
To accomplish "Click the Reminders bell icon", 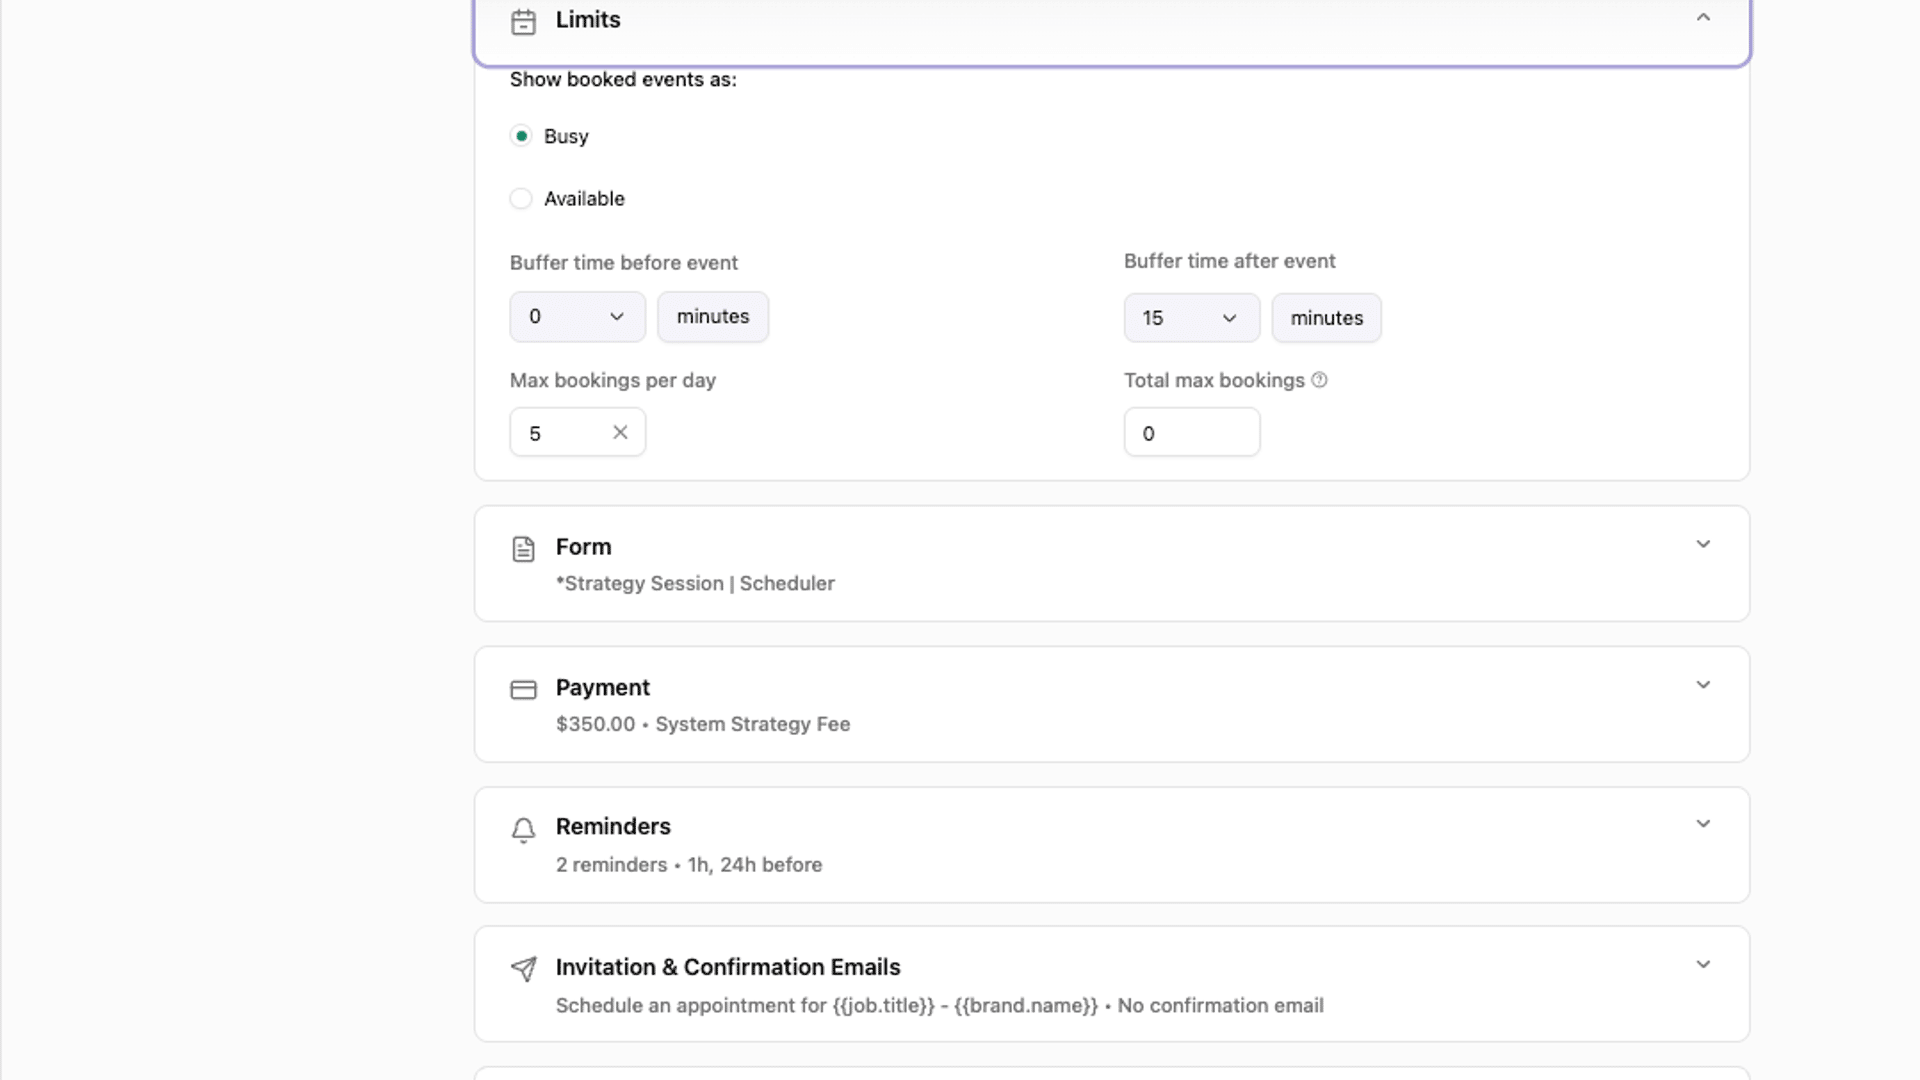I will point(523,830).
